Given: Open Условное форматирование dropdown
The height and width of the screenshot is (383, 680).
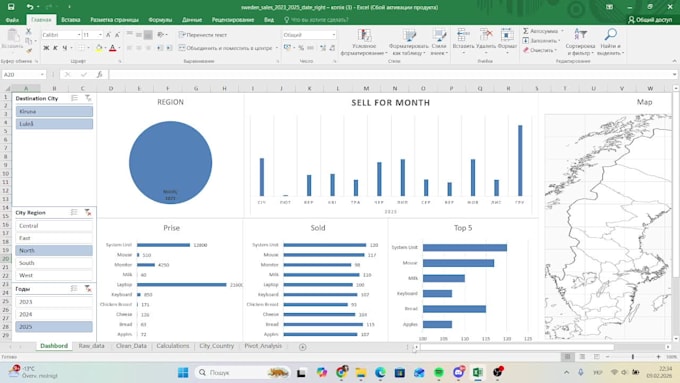Looking at the screenshot, I should click(364, 42).
